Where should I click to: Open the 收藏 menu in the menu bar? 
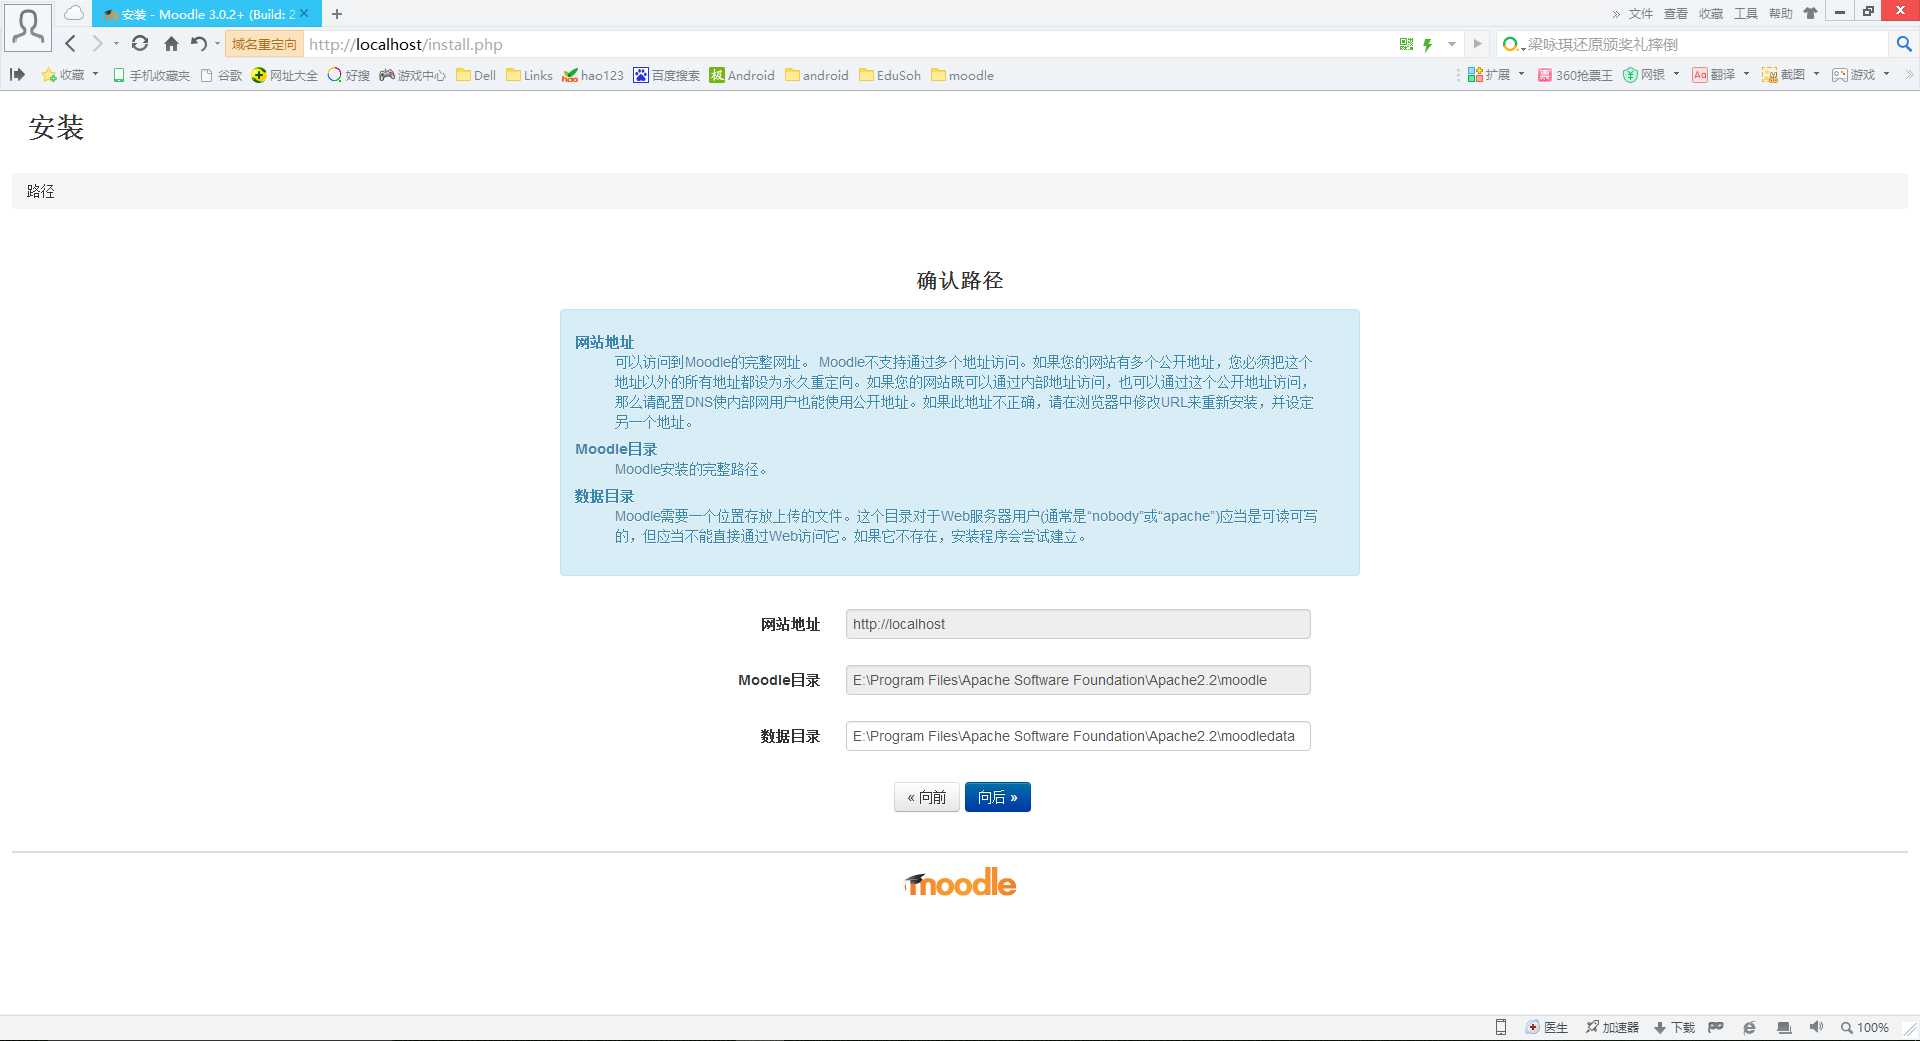click(1711, 14)
